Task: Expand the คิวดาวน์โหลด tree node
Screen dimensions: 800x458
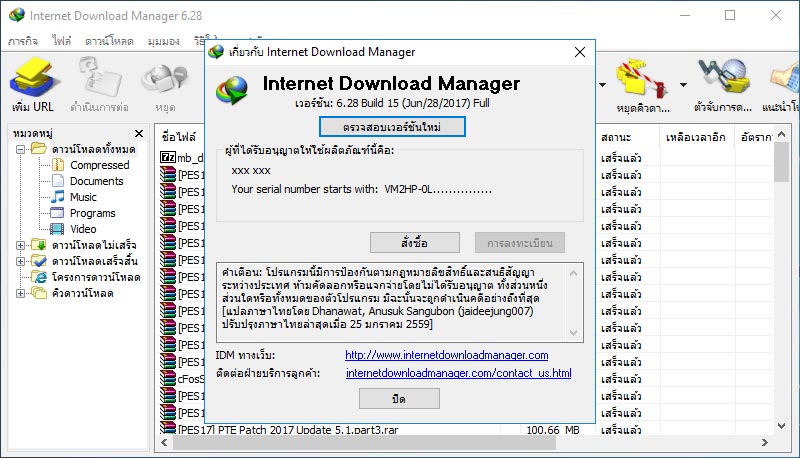Action: click(20, 293)
